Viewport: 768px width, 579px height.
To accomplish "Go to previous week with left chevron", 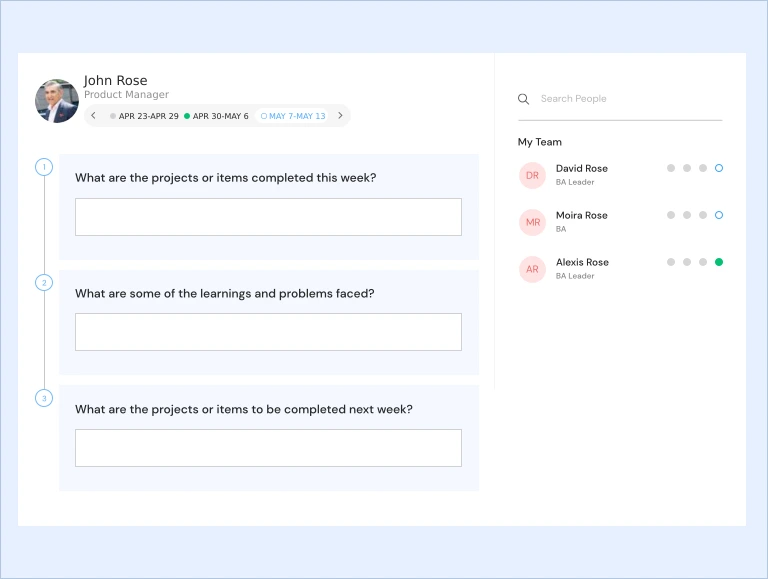I will [x=94, y=116].
